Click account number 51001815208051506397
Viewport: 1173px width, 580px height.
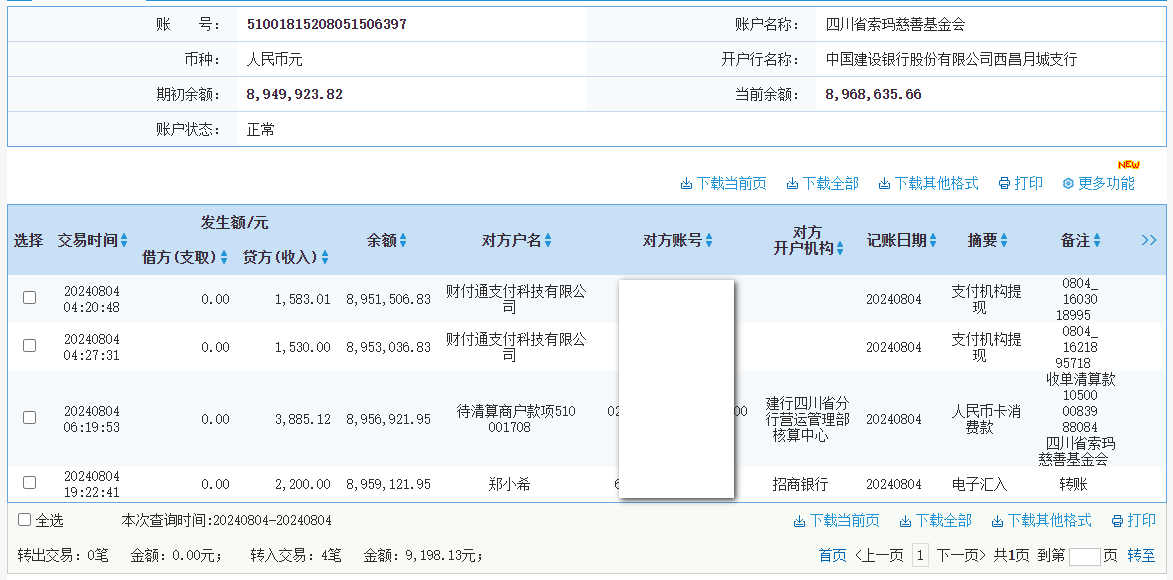click(327, 24)
